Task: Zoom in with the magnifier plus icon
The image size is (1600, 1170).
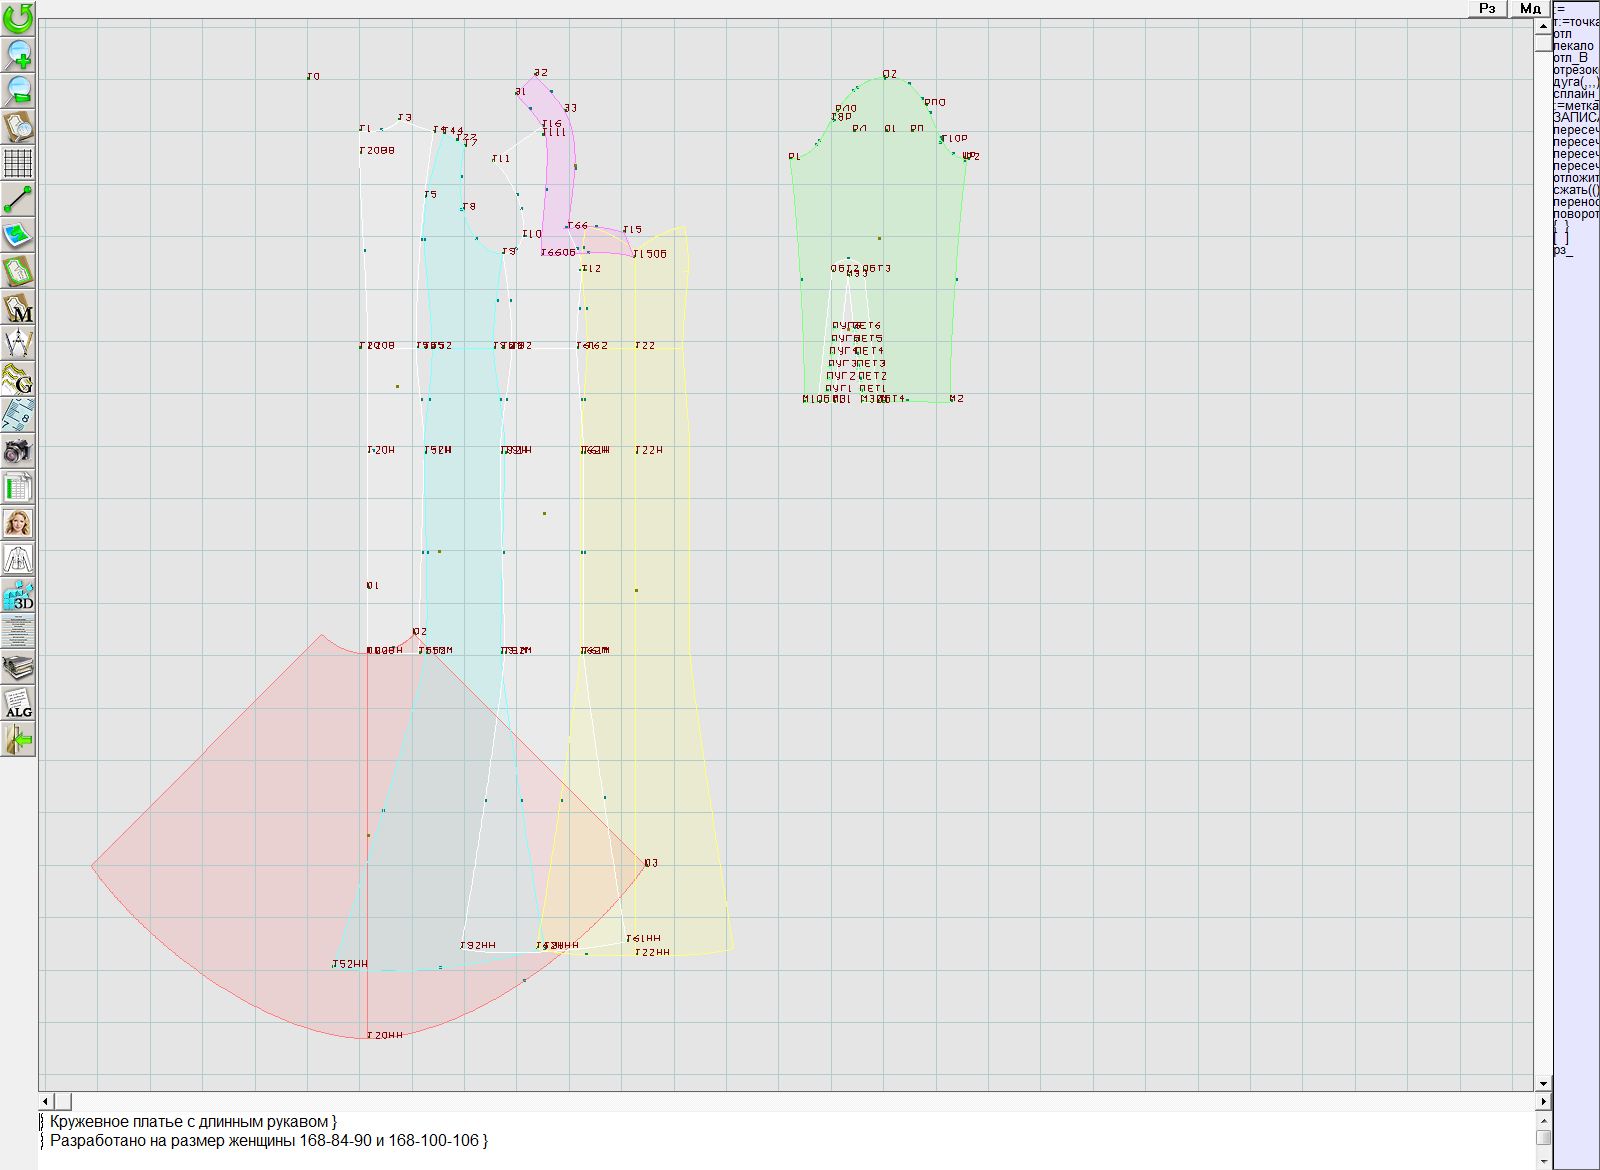Action: click(18, 54)
